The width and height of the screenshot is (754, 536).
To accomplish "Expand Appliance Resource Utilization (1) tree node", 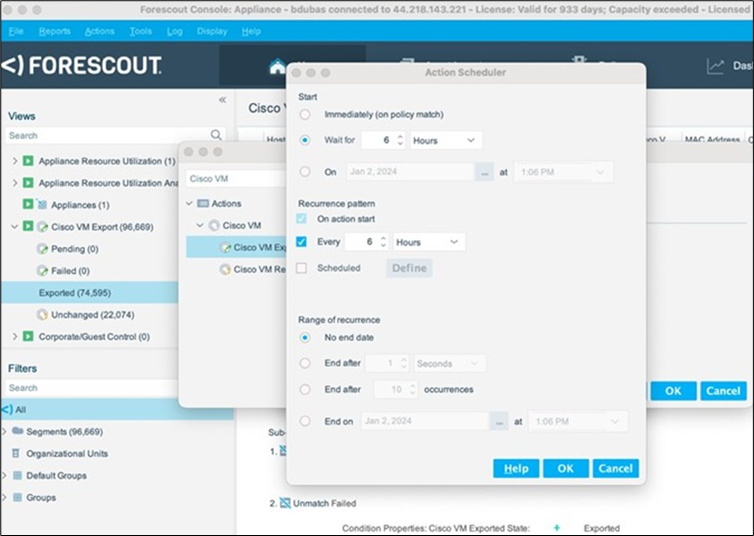I will pyautogui.click(x=15, y=161).
